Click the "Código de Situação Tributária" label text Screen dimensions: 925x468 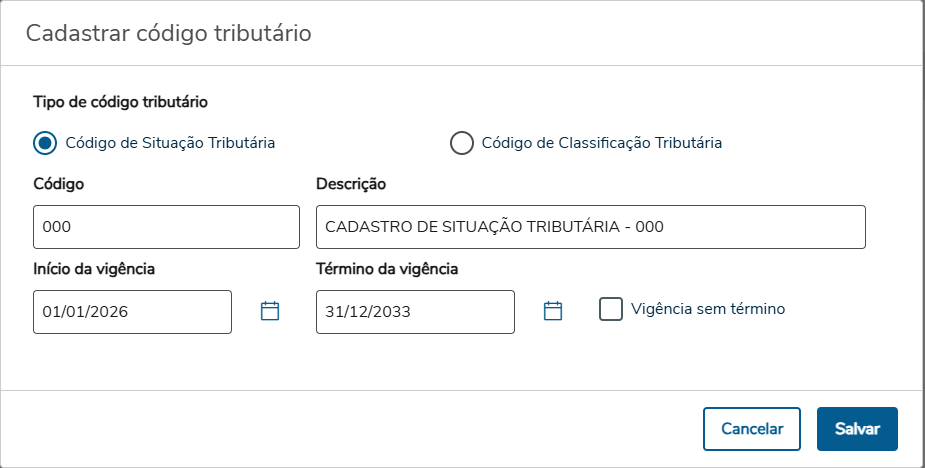click(x=170, y=143)
